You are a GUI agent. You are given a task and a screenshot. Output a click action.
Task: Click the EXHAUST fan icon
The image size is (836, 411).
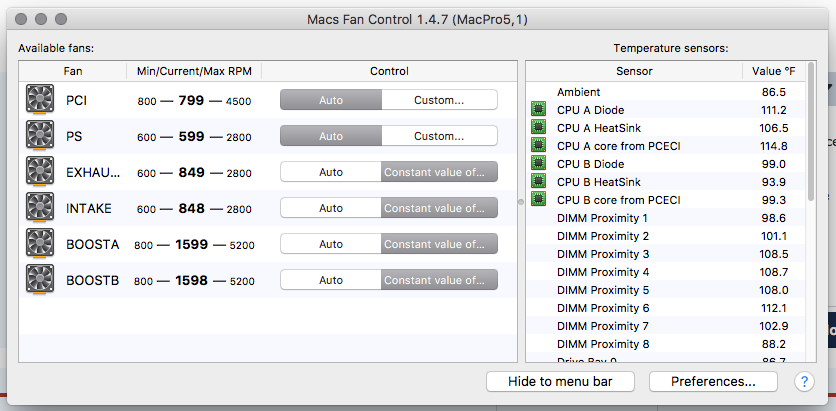tap(40, 172)
